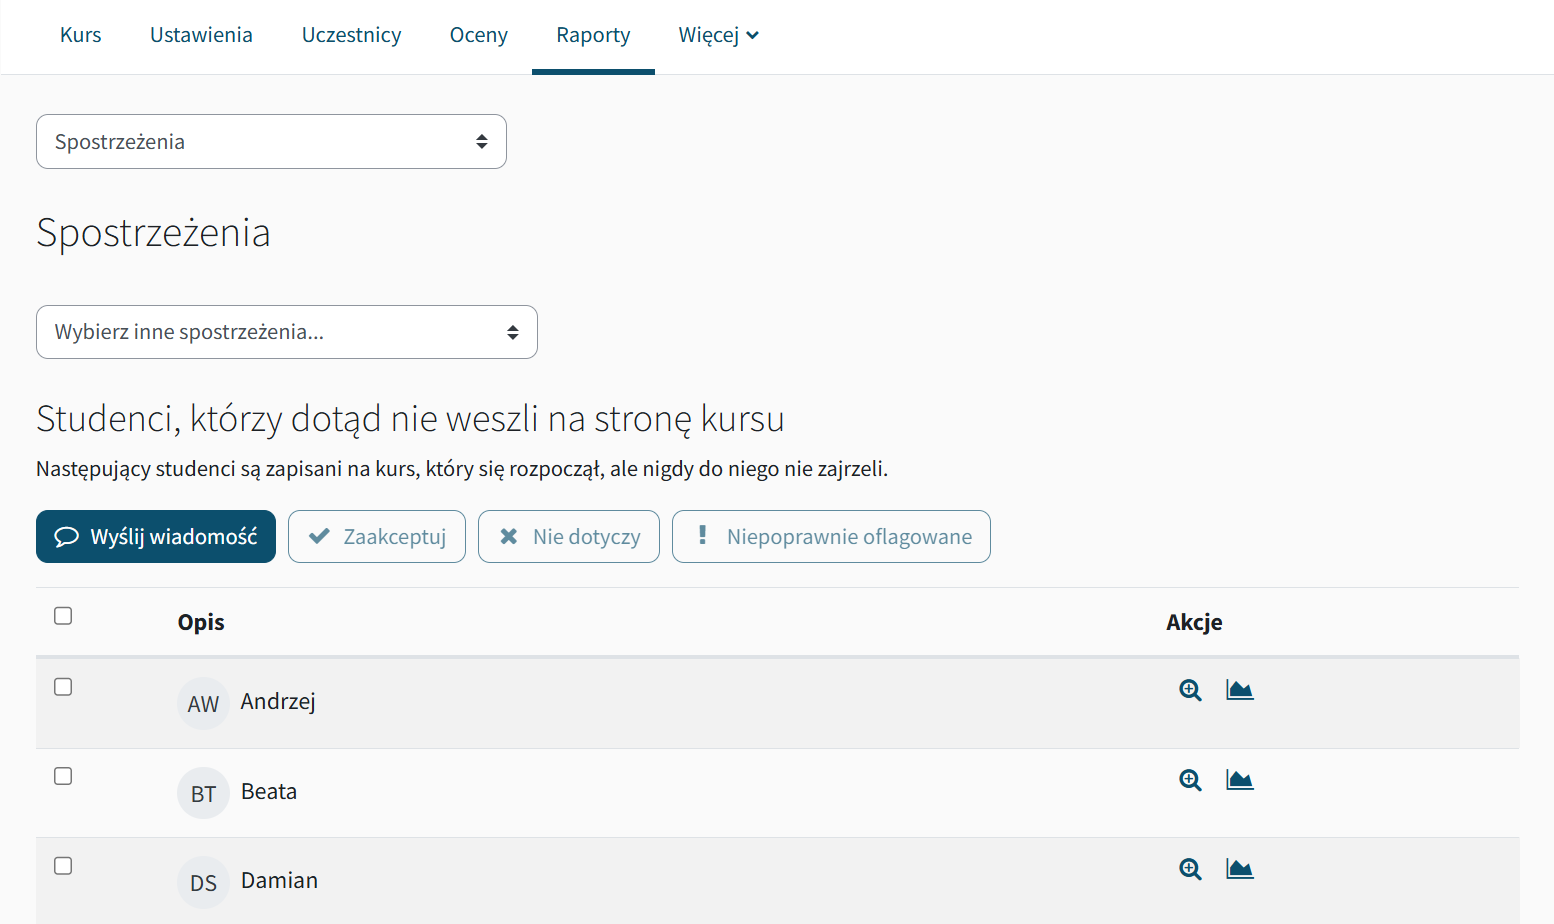Open prediction details for Beata
The height and width of the screenshot is (924, 1554).
coord(1190,780)
